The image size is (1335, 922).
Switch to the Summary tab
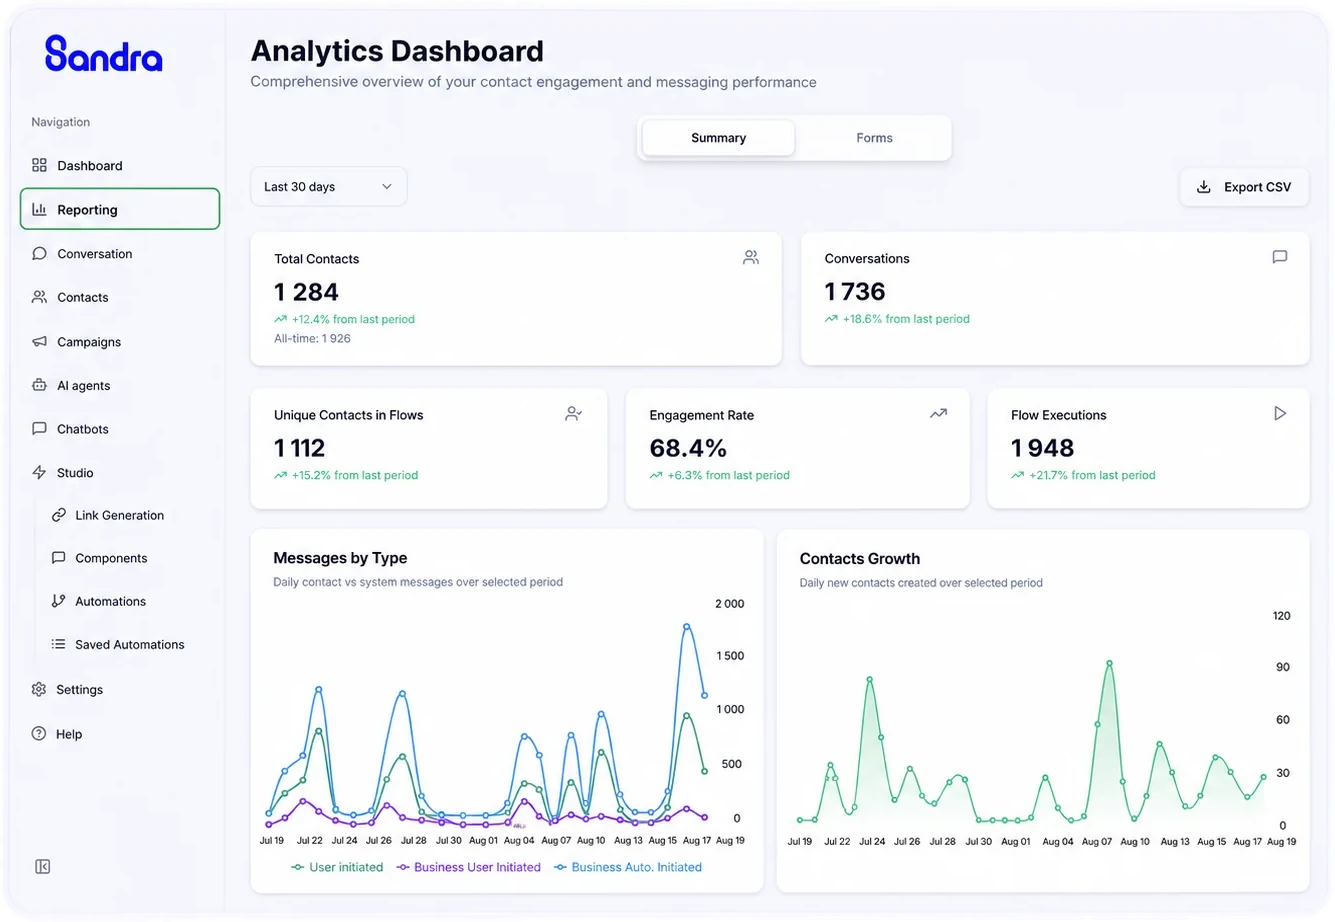(718, 138)
